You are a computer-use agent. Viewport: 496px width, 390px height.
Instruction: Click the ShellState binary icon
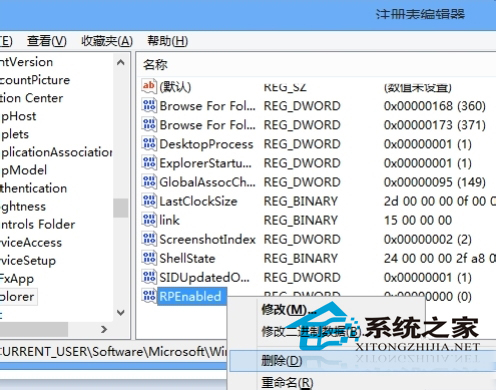point(149,258)
